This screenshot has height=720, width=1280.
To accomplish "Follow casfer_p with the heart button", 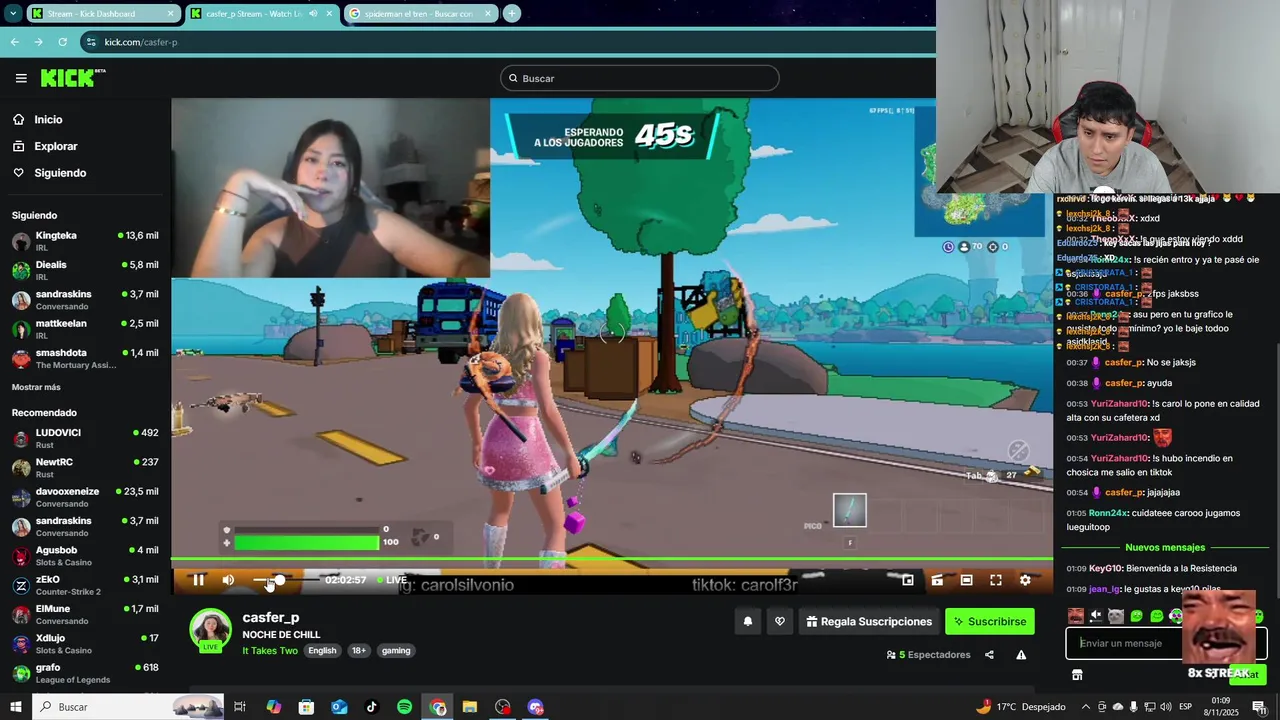I will [x=780, y=621].
